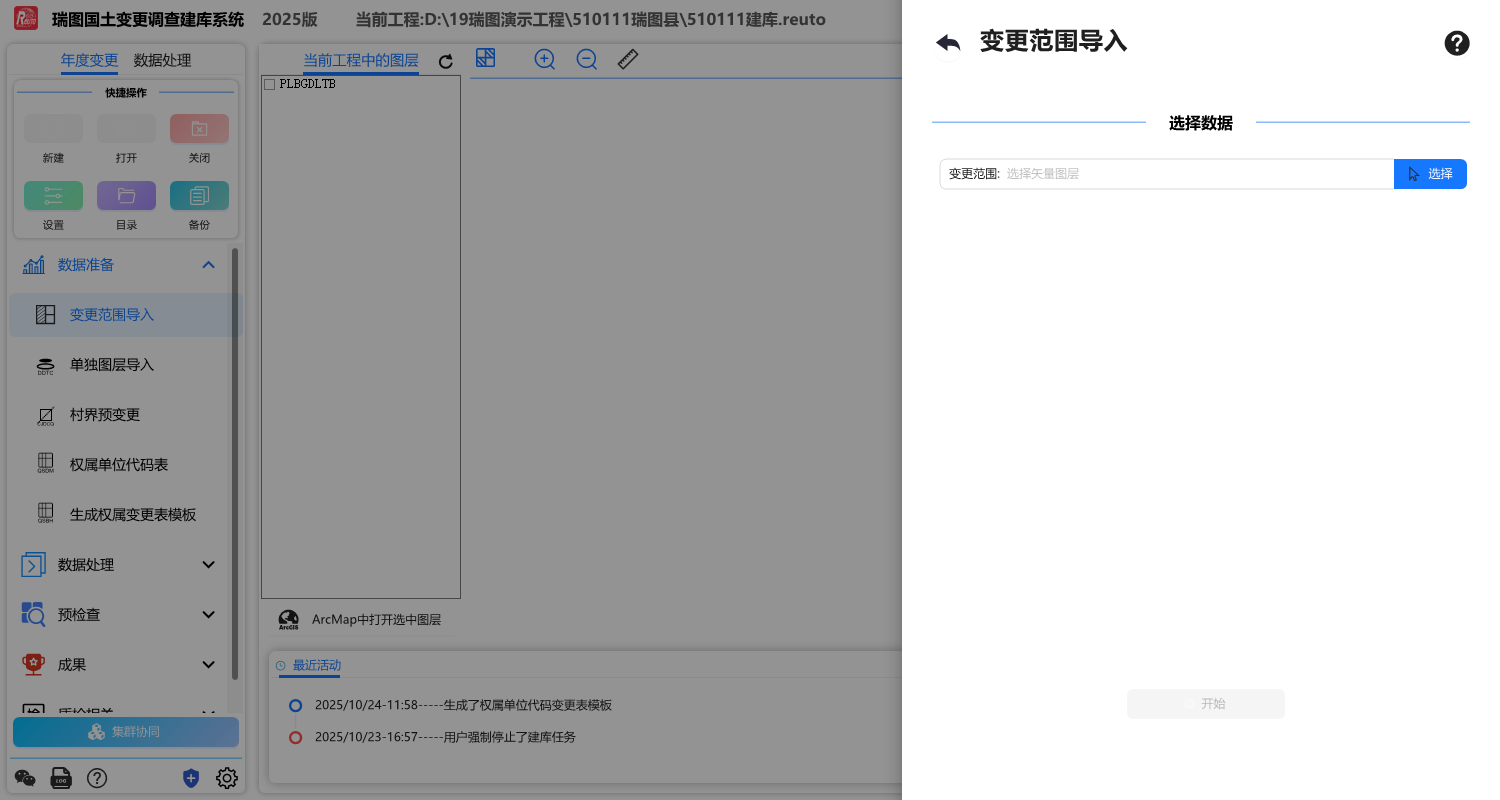
Task: Click the back arrow in the import panel
Action: coord(948,43)
